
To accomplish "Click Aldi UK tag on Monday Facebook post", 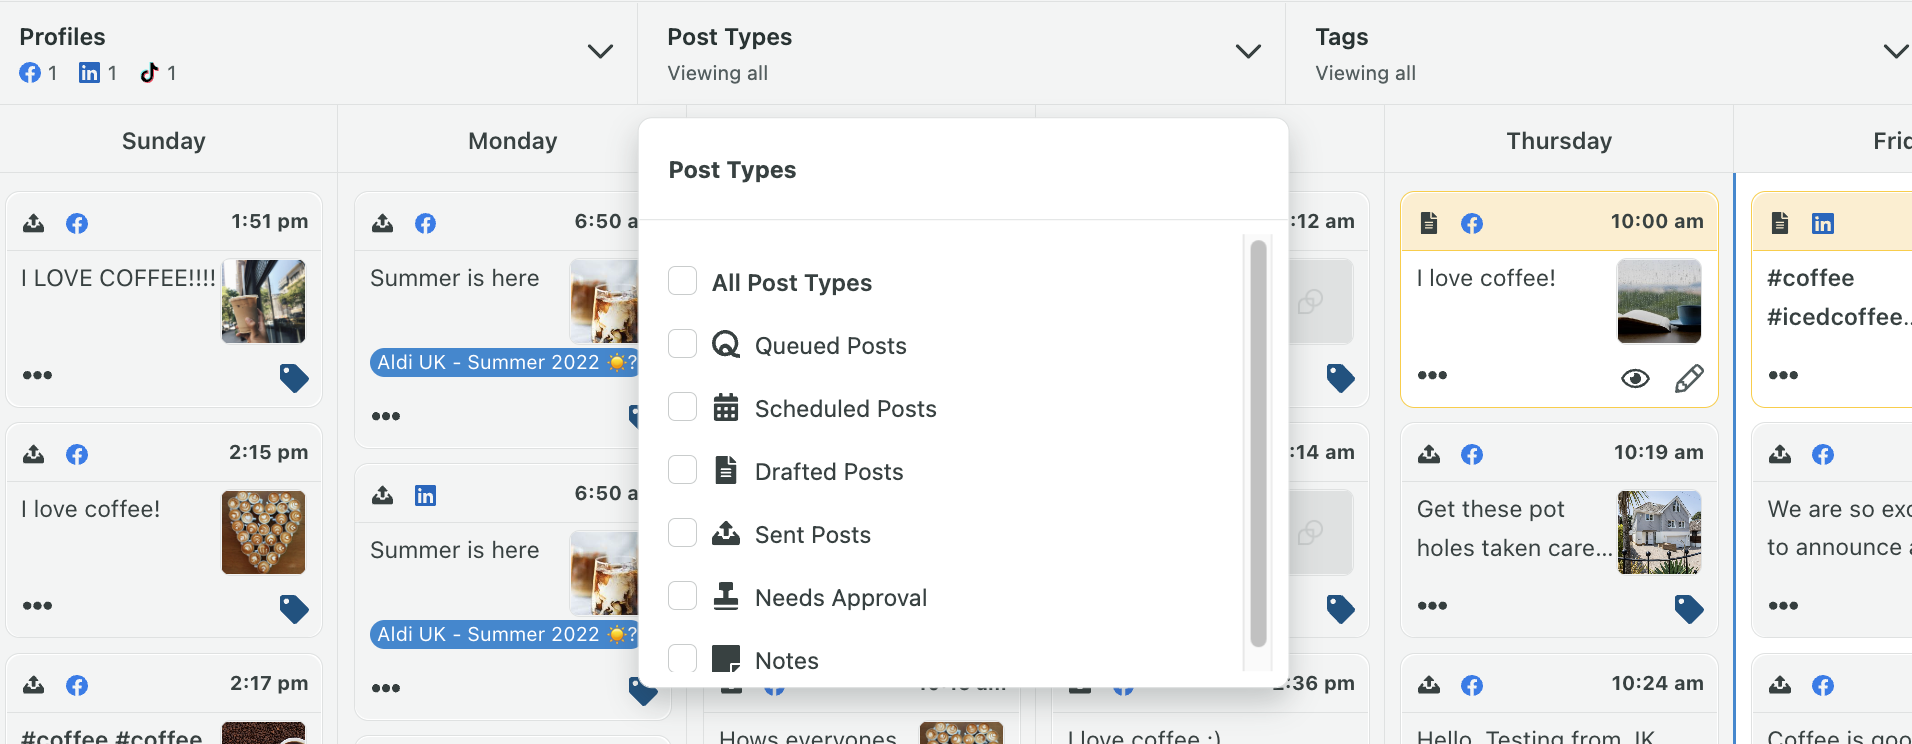I will tap(504, 362).
